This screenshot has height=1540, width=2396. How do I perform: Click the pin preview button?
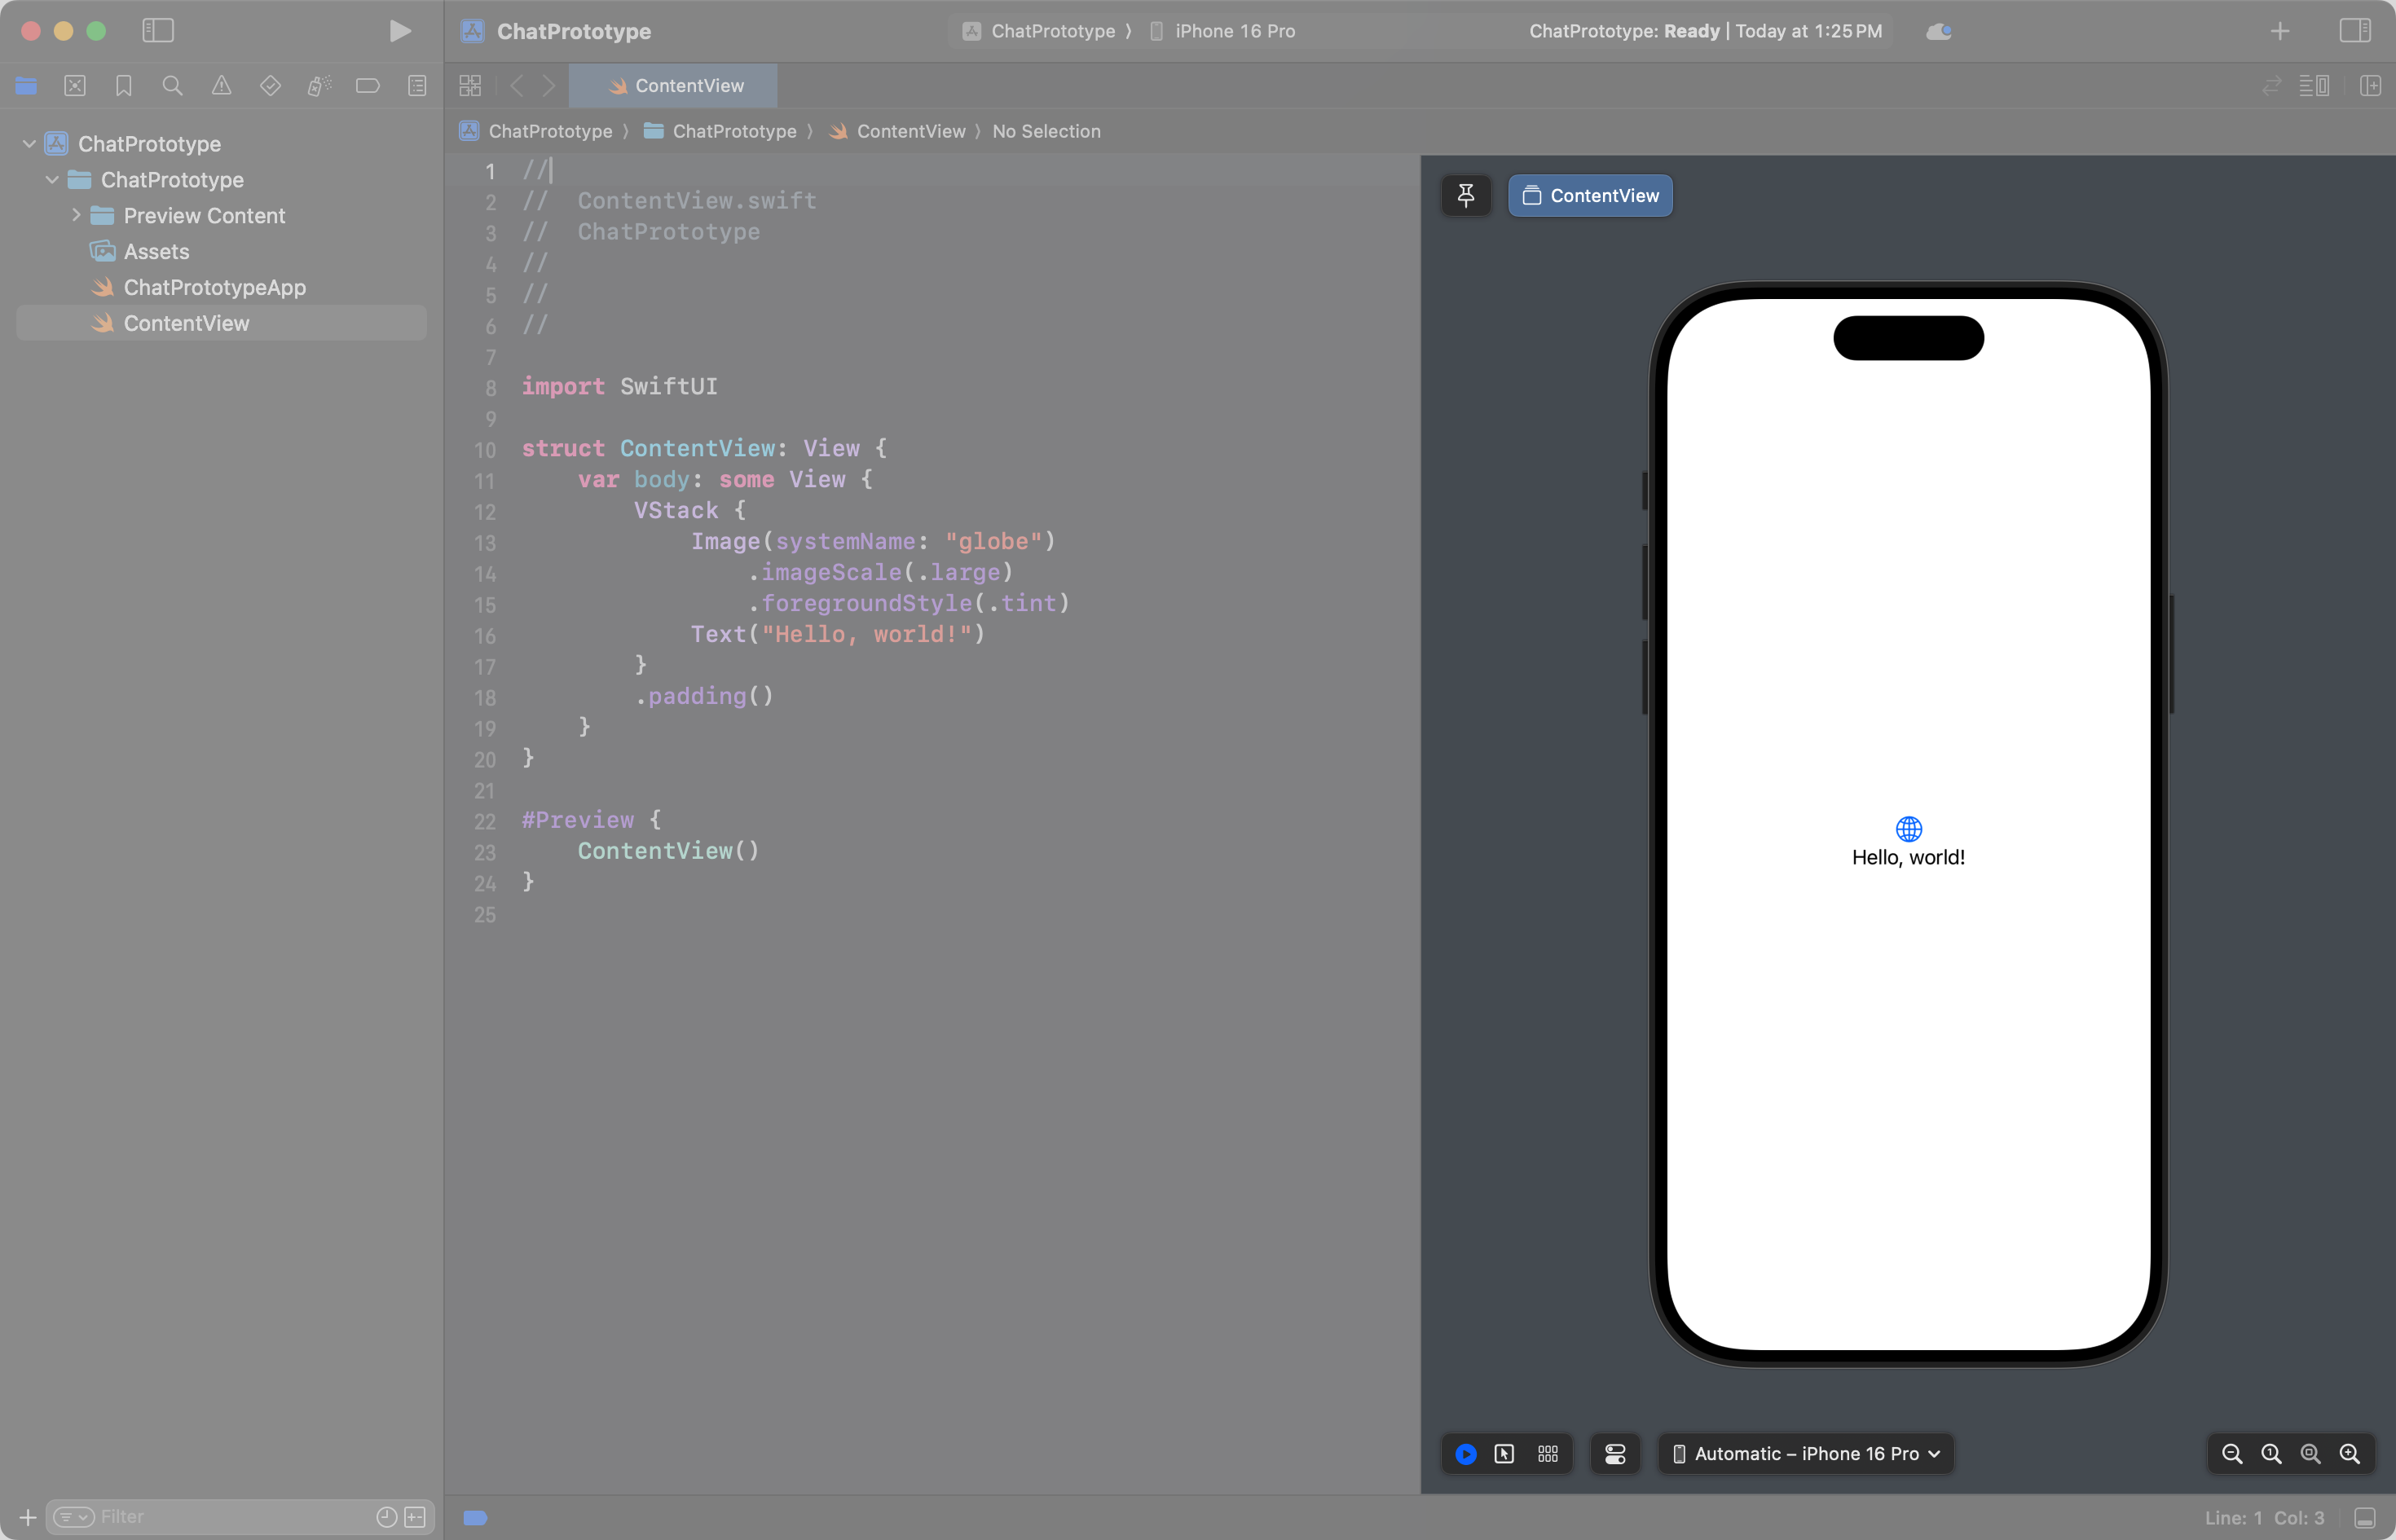1466,195
